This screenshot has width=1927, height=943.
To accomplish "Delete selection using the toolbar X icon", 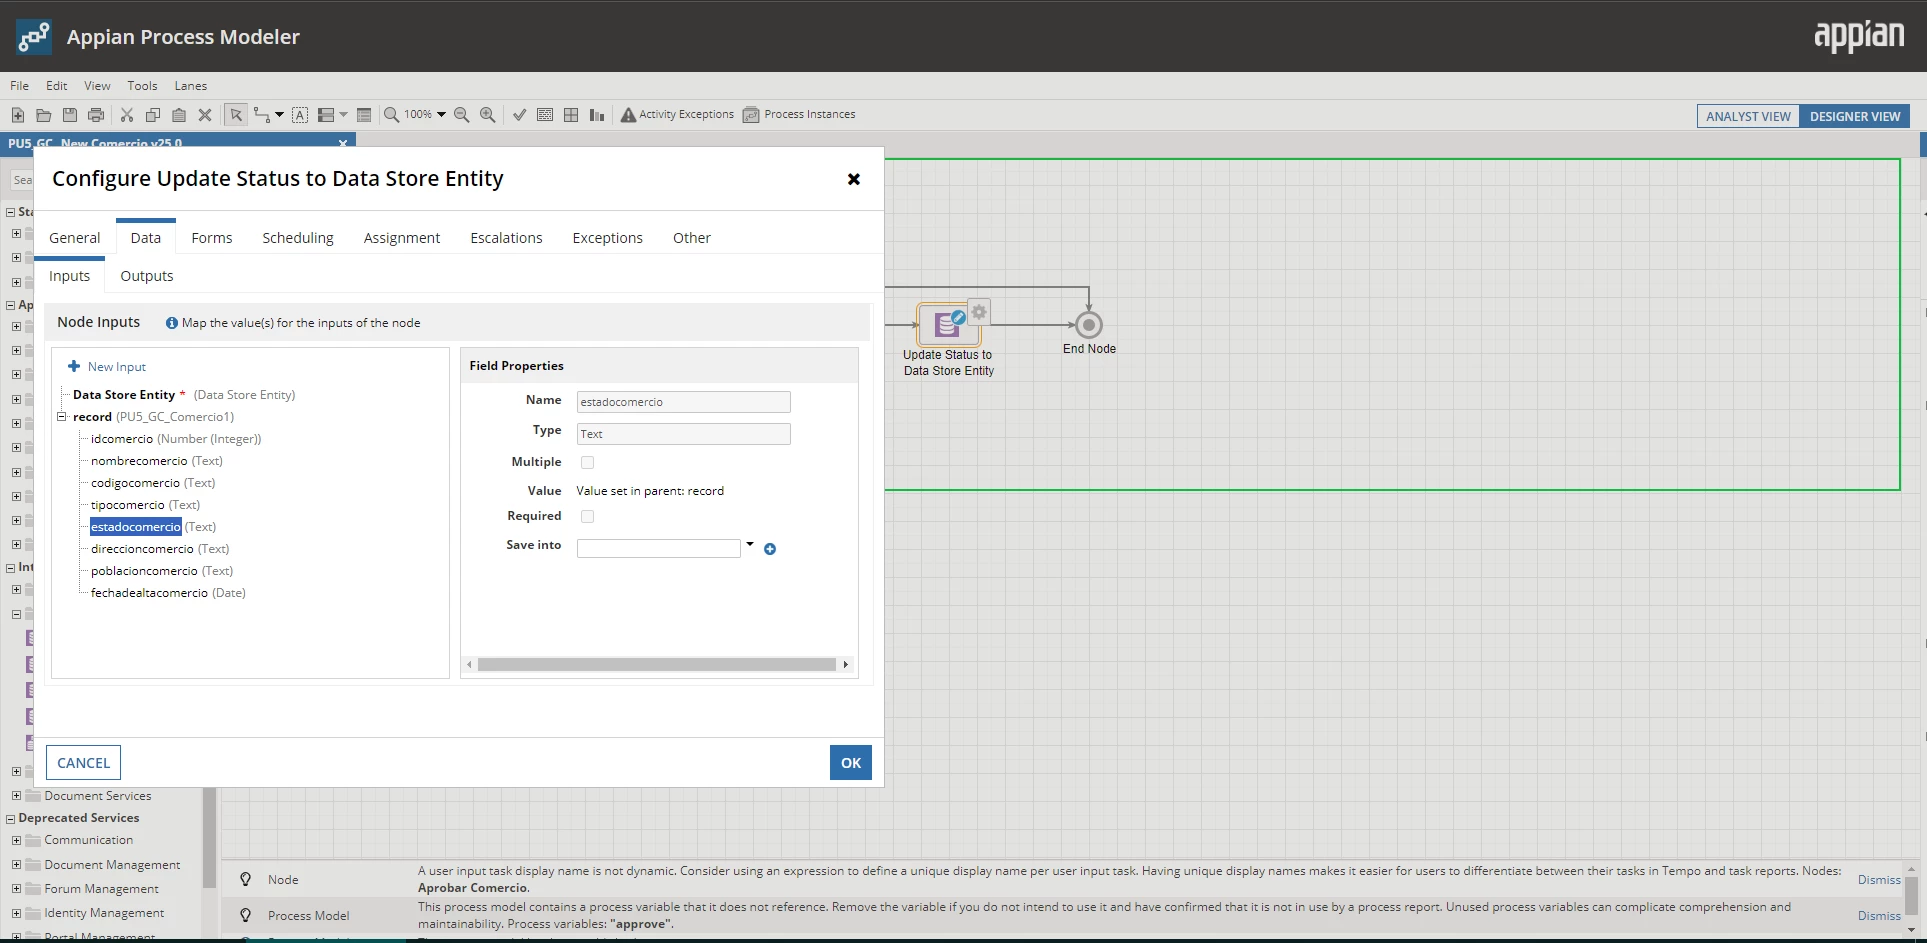I will [x=205, y=115].
